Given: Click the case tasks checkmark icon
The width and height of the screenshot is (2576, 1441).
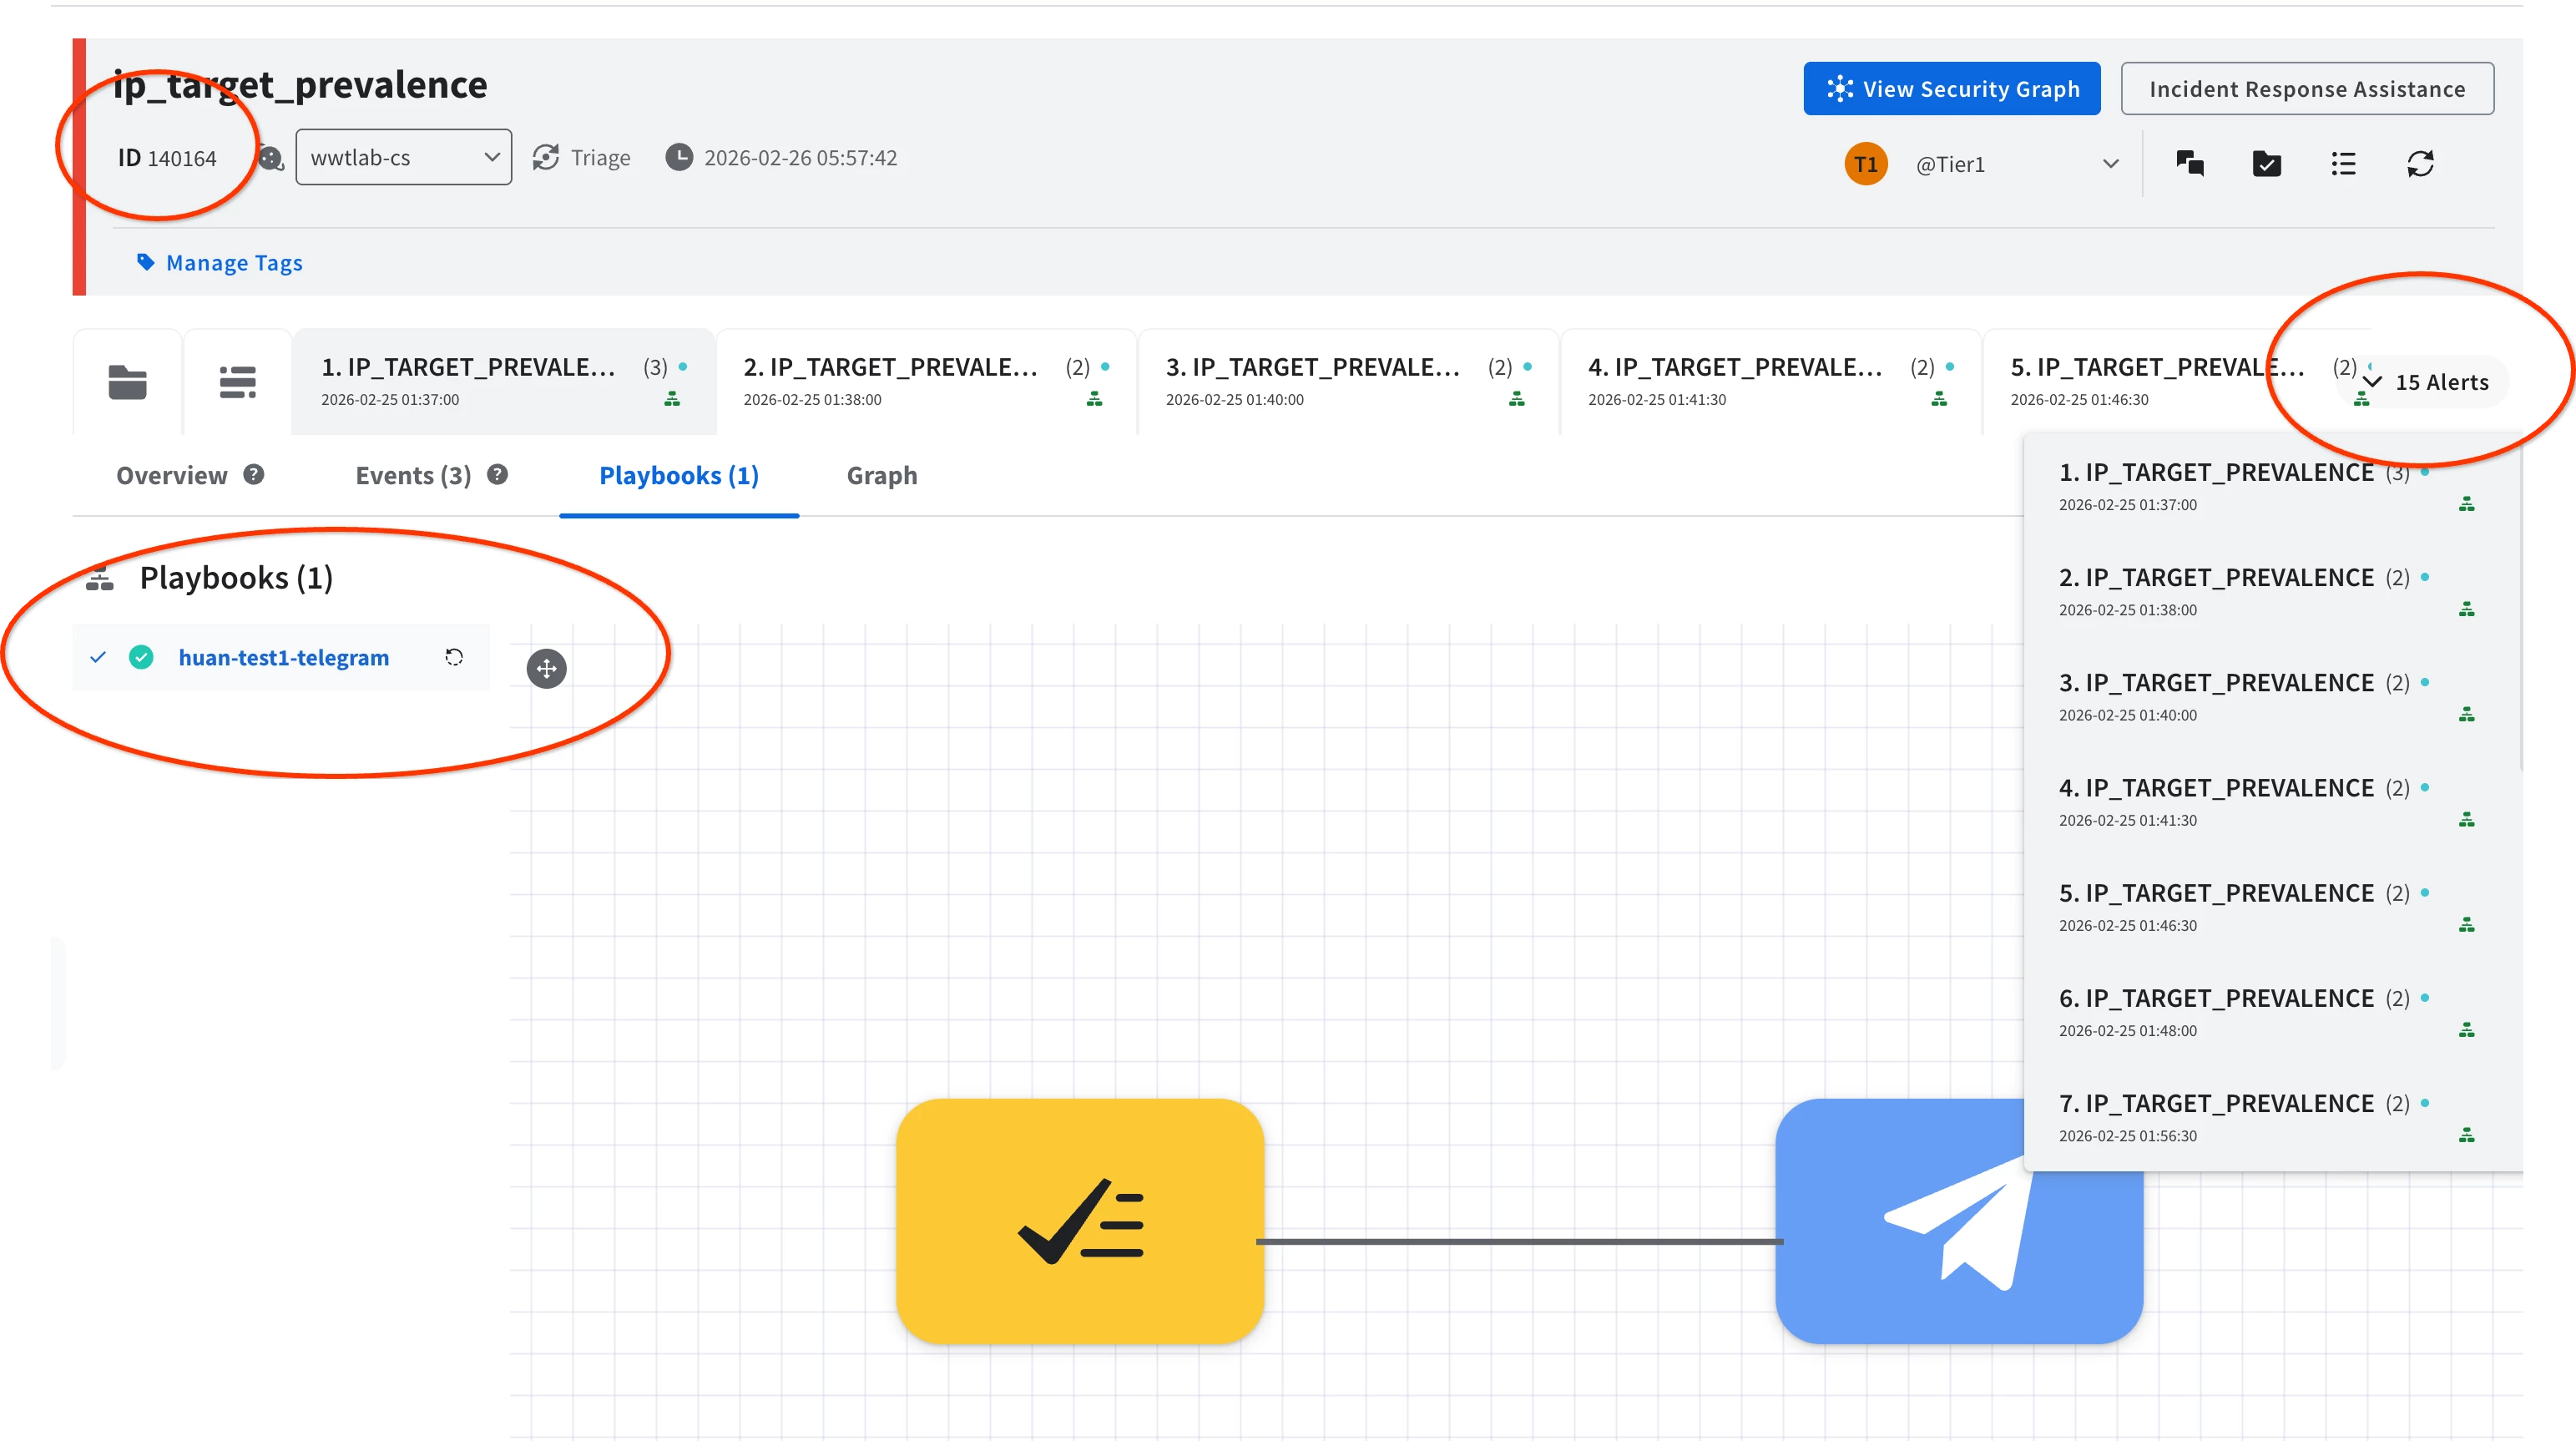Looking at the screenshot, I should [x=2266, y=163].
